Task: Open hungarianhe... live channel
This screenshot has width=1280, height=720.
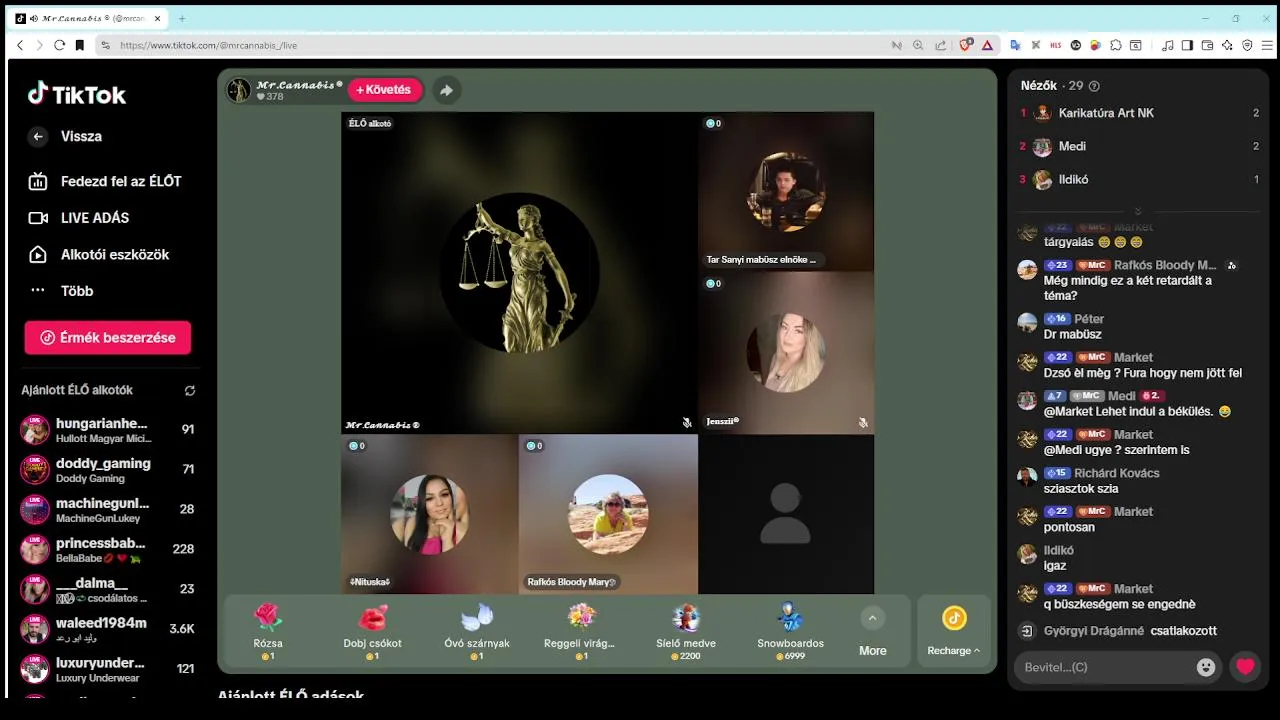Action: 107,430
